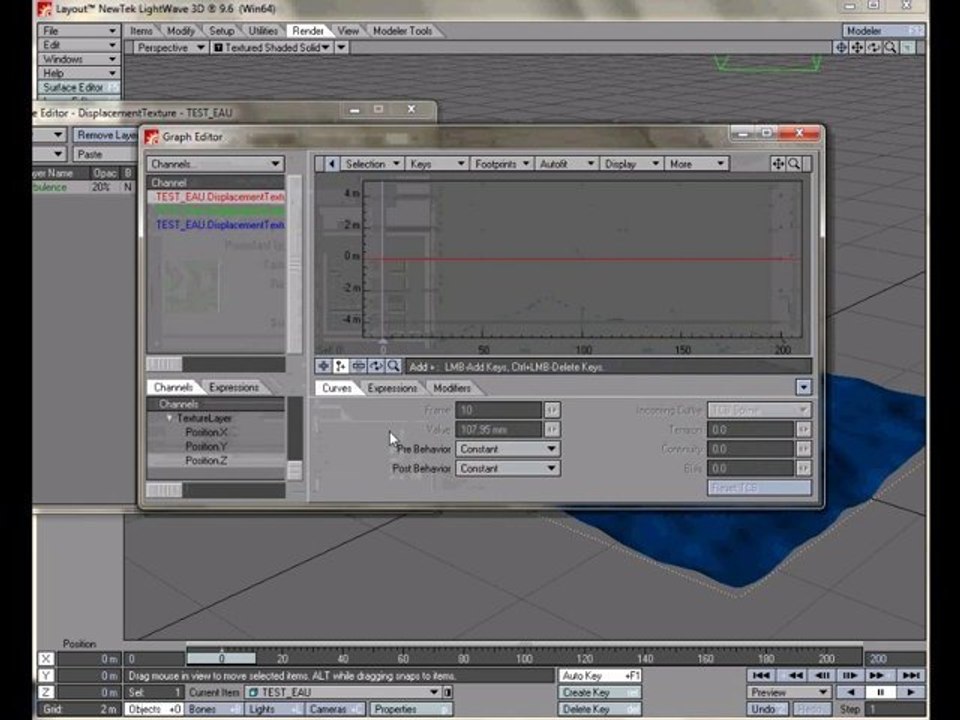Open the Preview dropdown

pyautogui.click(x=789, y=692)
